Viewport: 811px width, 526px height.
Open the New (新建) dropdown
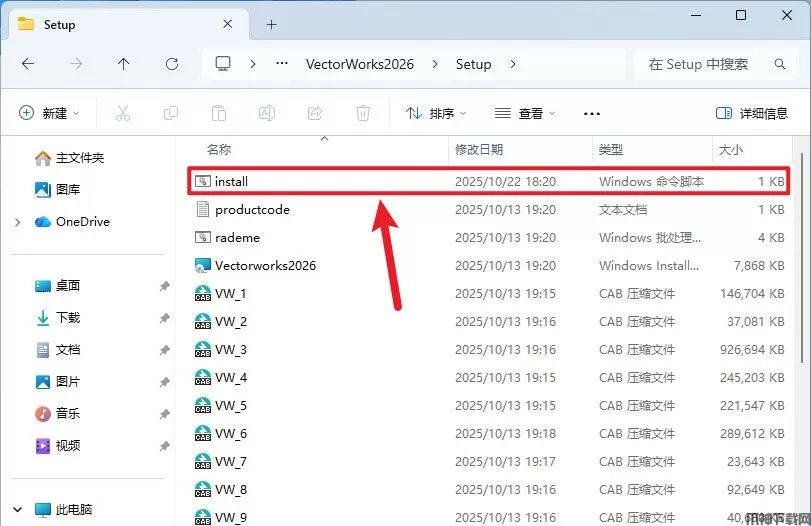click(x=49, y=113)
